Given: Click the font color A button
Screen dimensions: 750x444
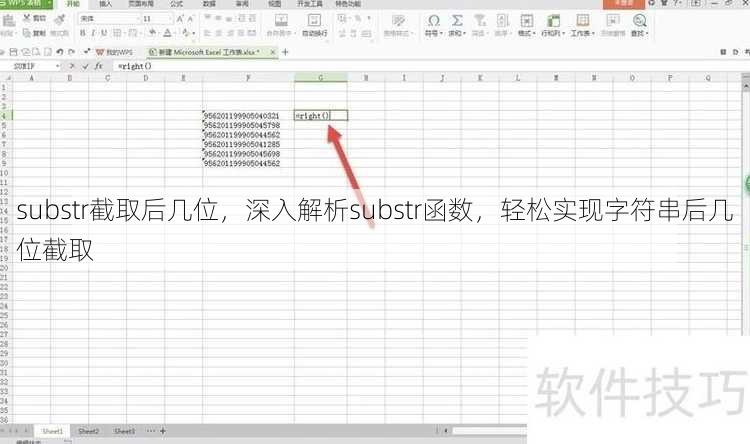Looking at the screenshot, I should [167, 33].
